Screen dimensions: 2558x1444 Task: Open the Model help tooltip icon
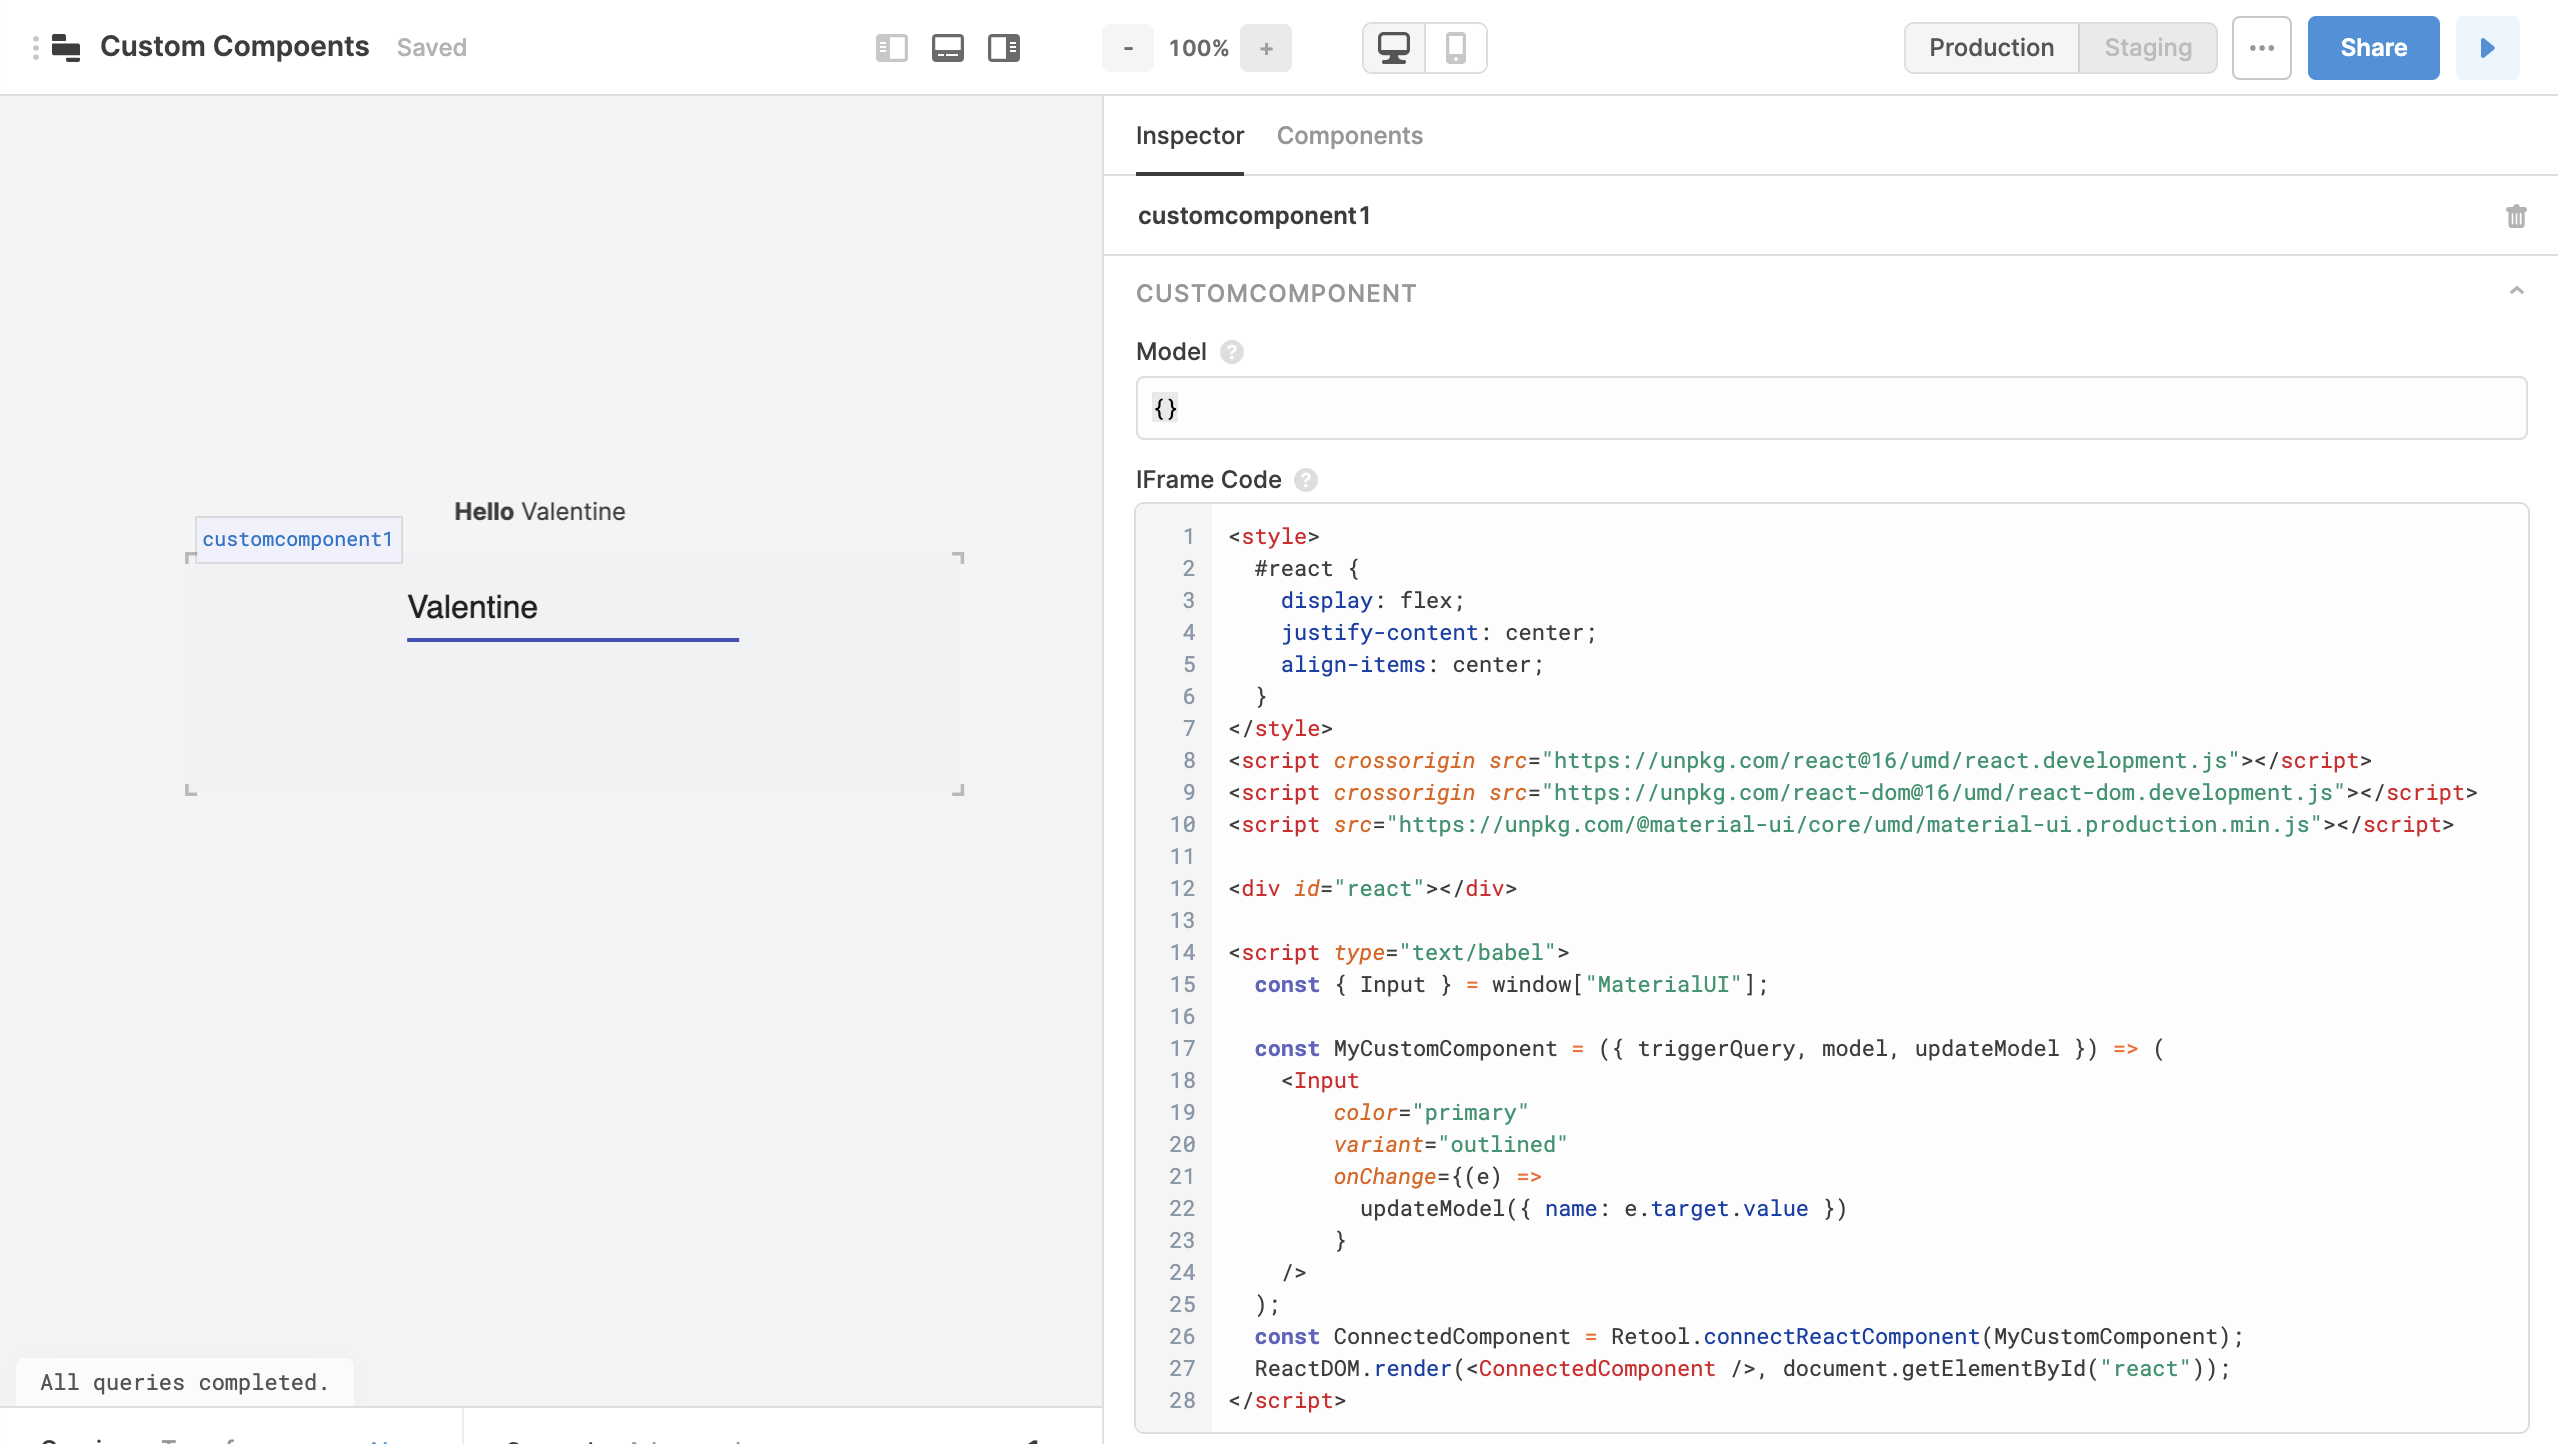click(x=1232, y=352)
